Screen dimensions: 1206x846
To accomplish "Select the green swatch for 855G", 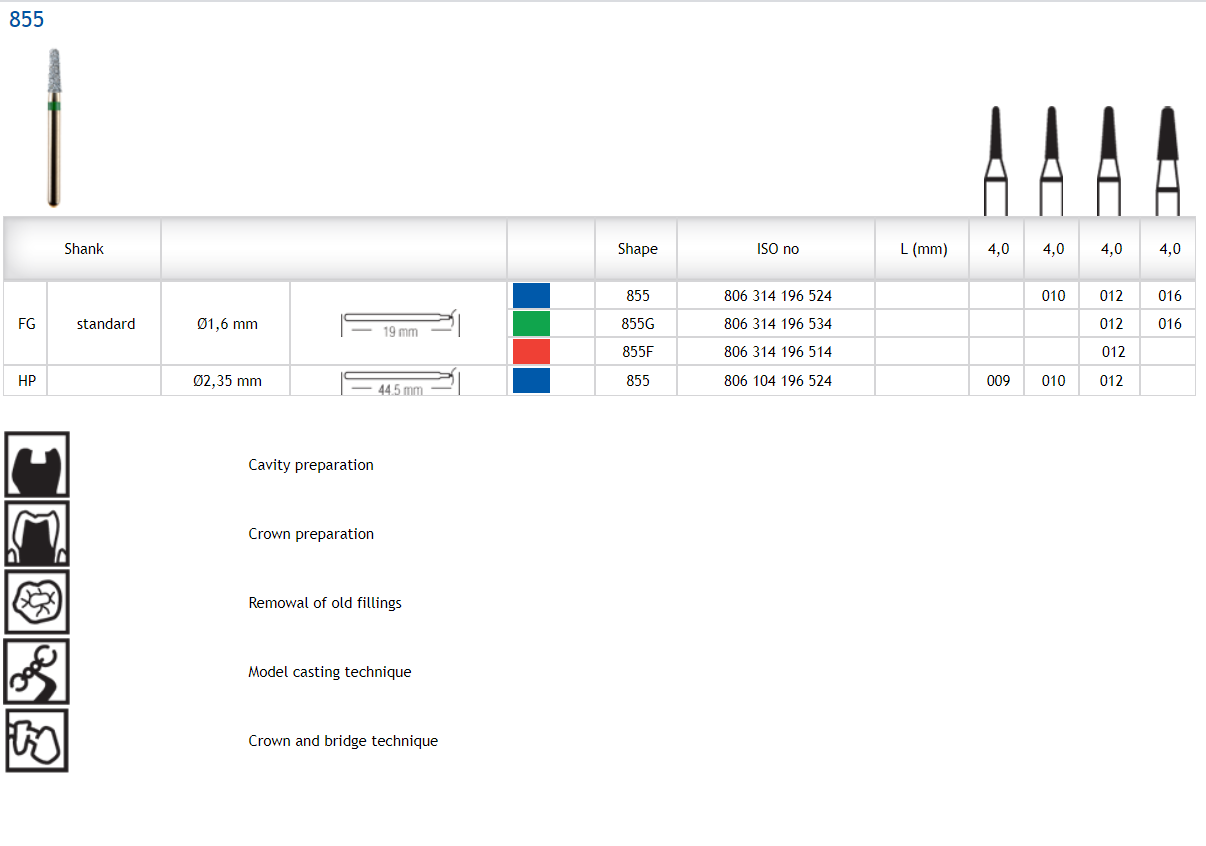I will click(531, 324).
